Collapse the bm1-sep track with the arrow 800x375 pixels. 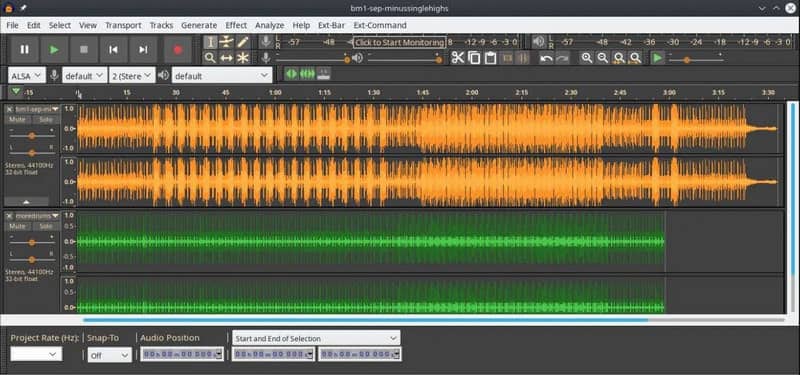pyautogui.click(x=27, y=202)
